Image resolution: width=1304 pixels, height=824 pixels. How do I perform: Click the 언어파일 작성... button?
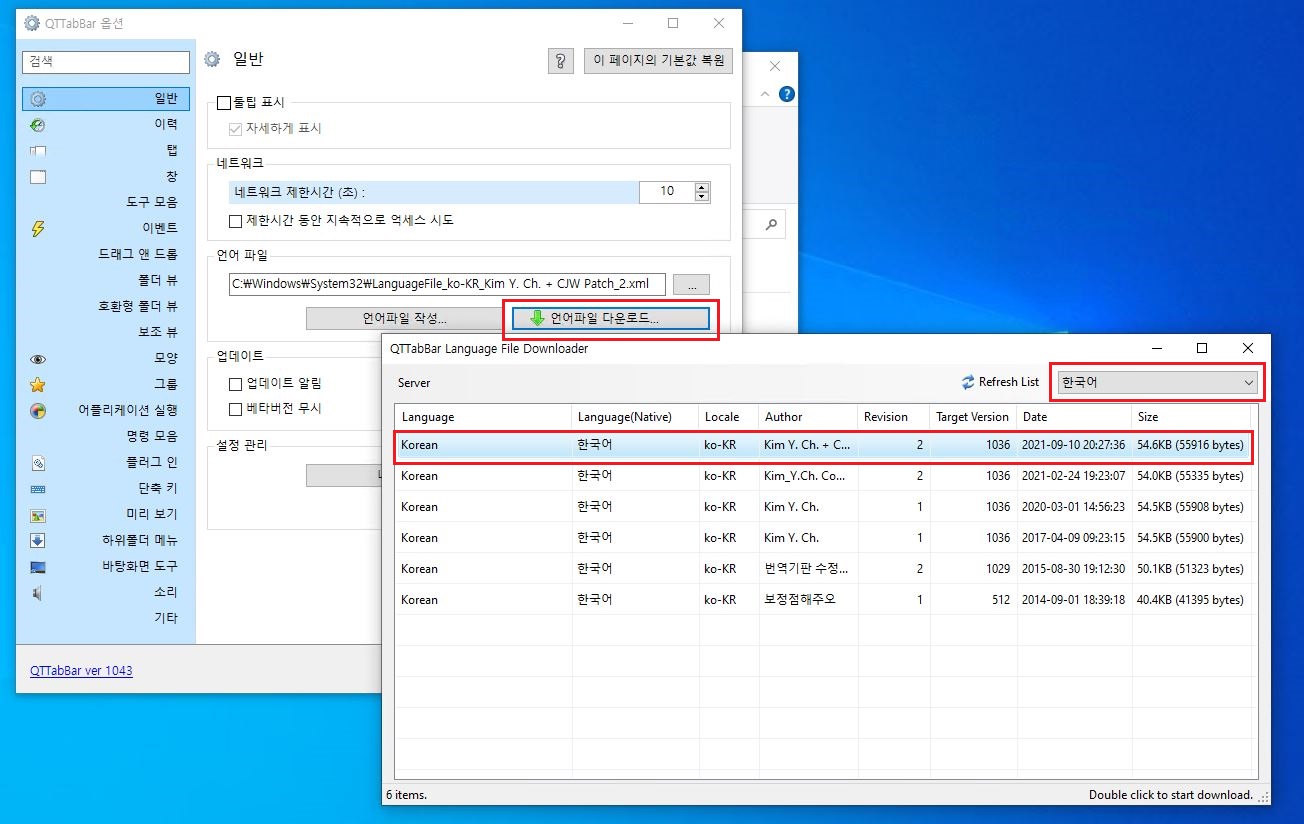pos(405,318)
